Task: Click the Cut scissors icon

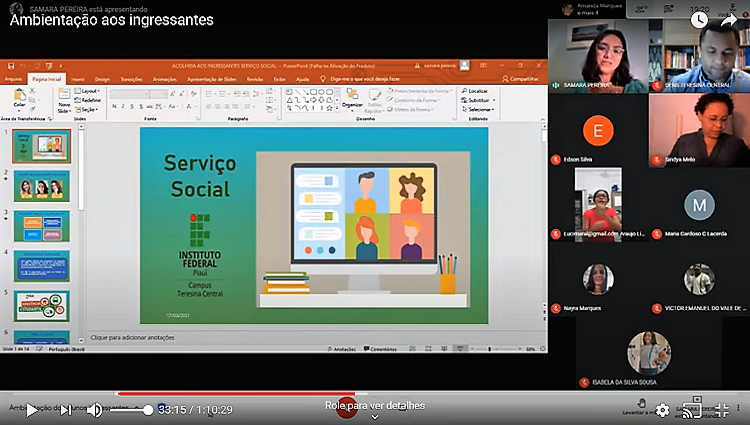Action: 33,90
